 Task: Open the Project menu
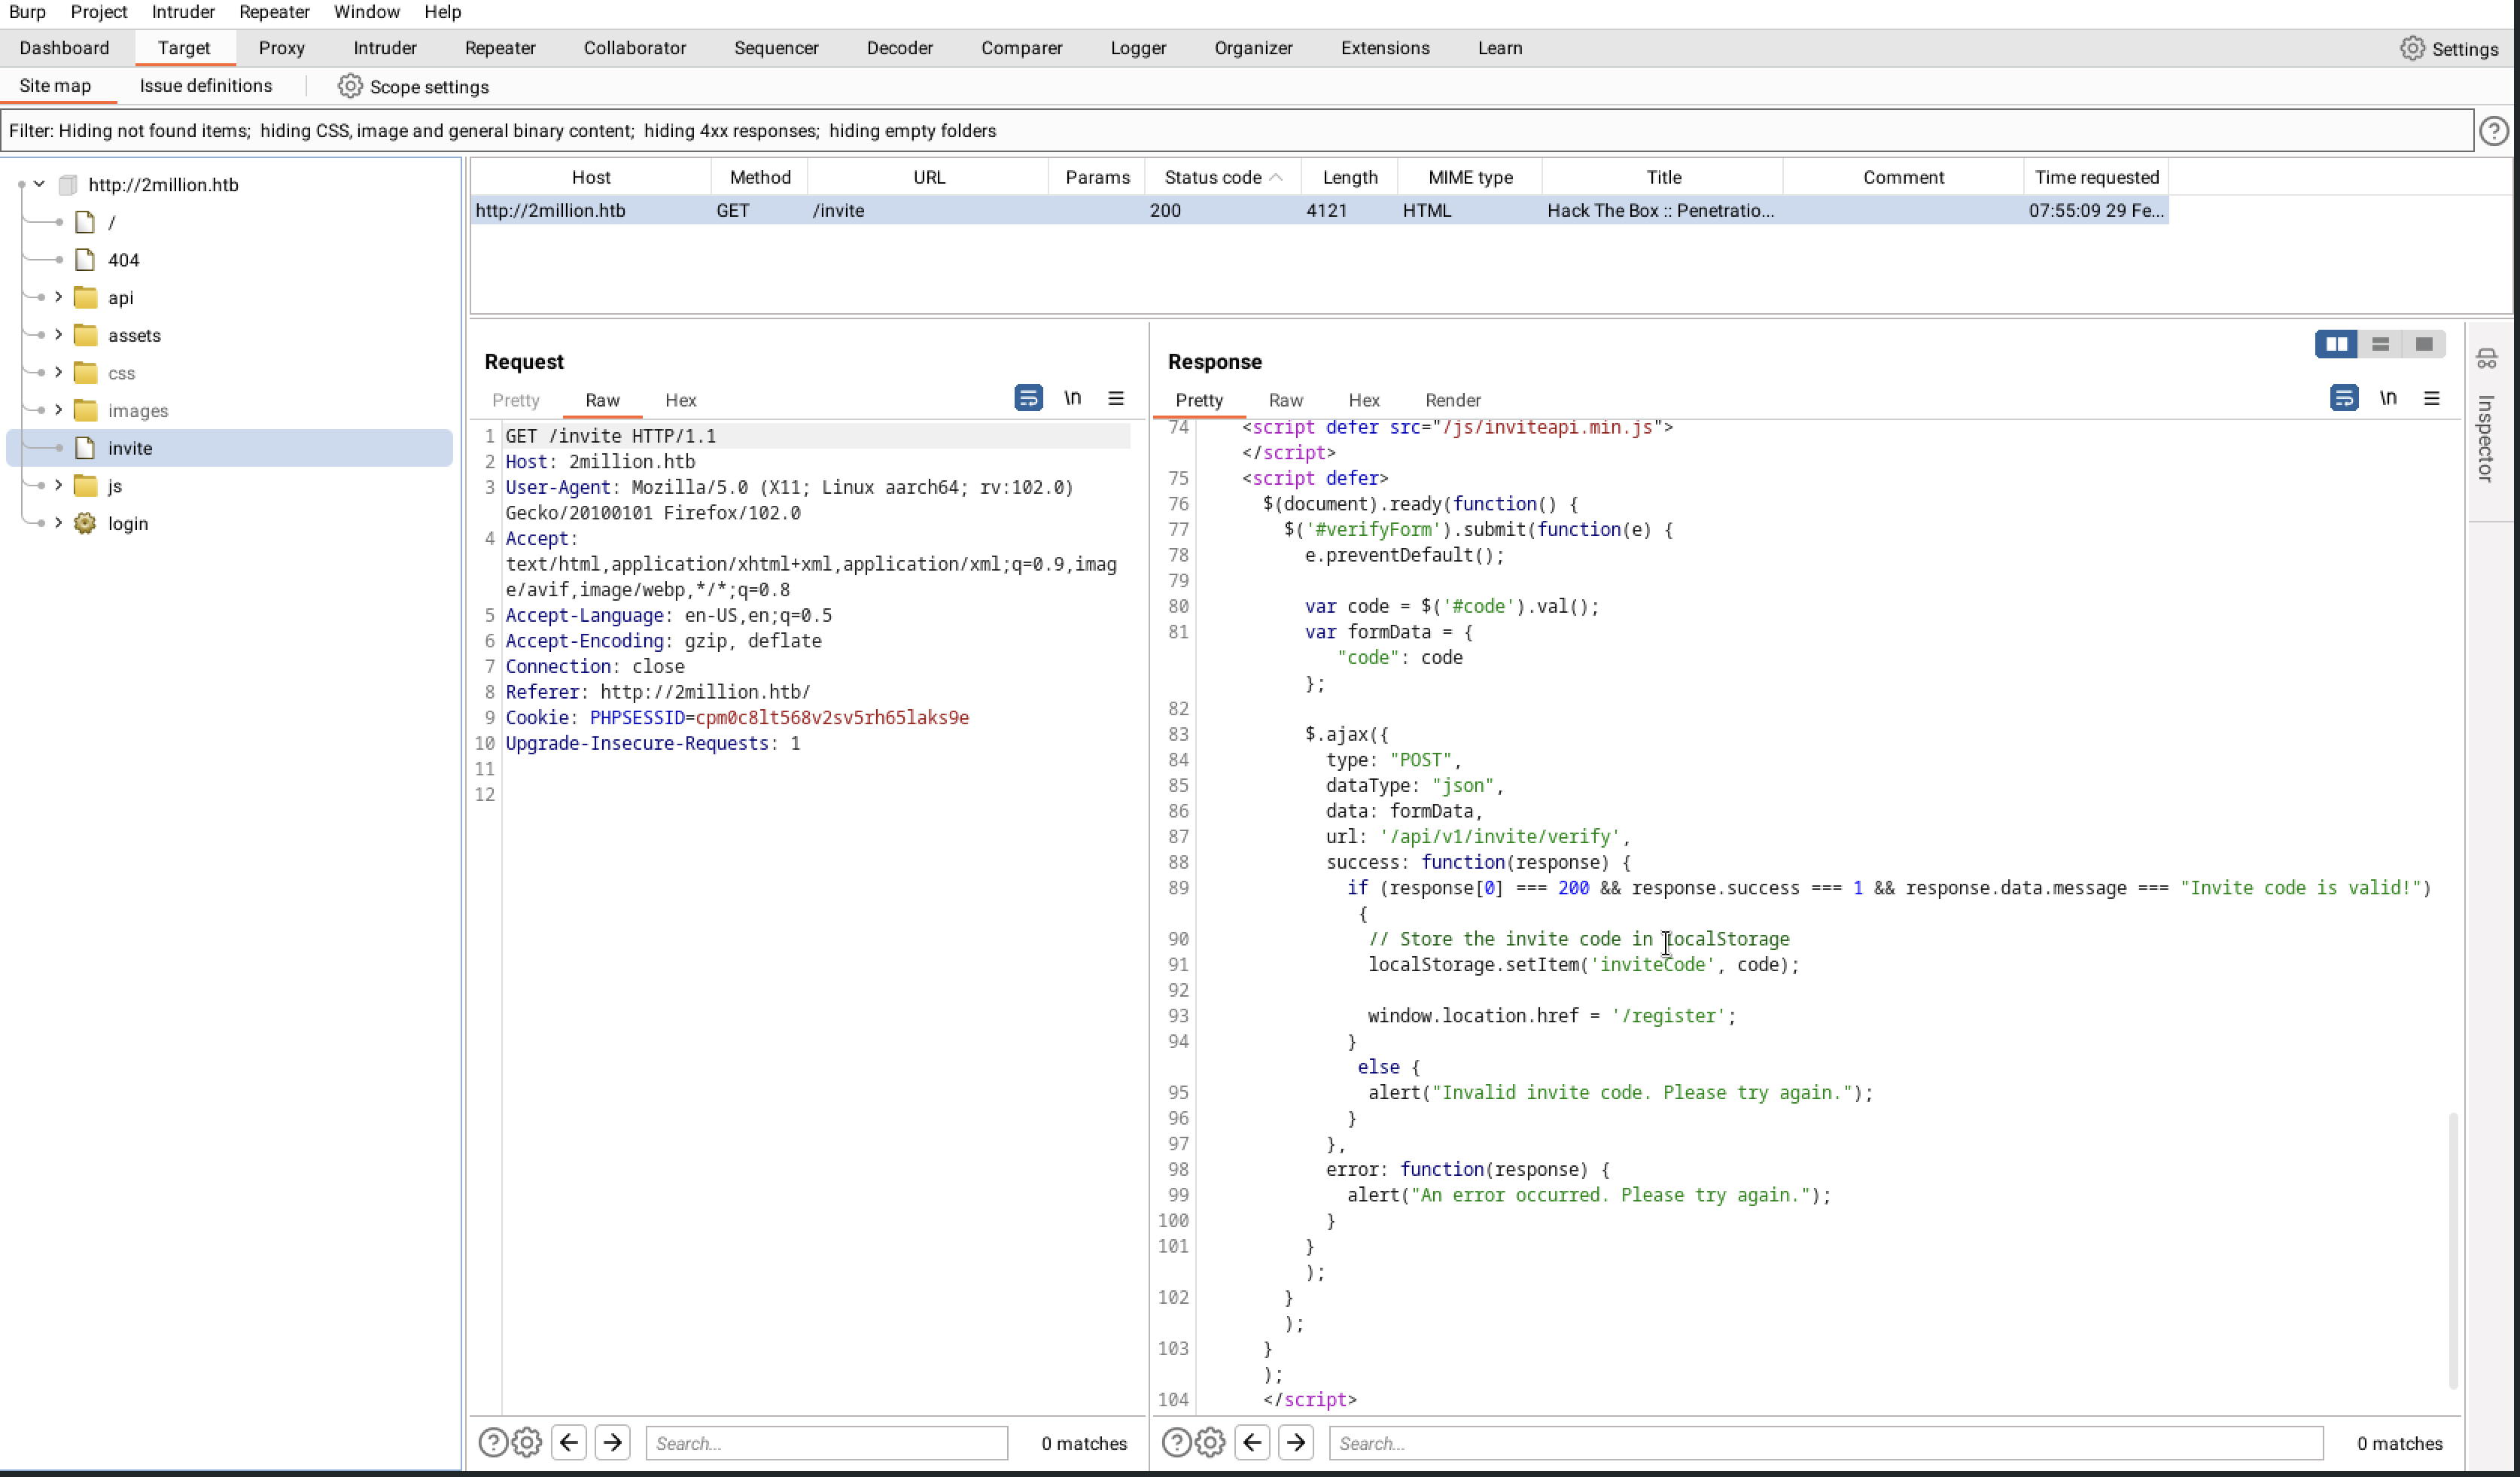[x=98, y=12]
